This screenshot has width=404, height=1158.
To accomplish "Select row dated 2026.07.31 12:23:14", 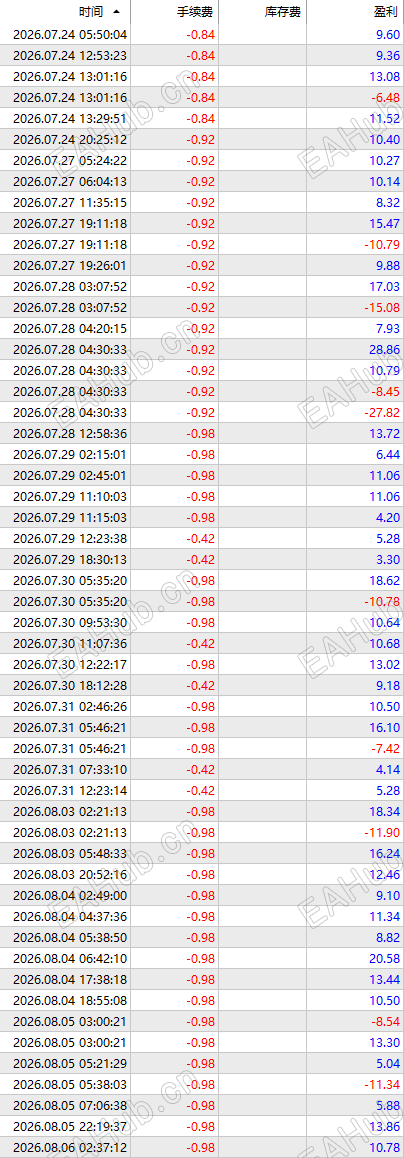I will tap(202, 789).
